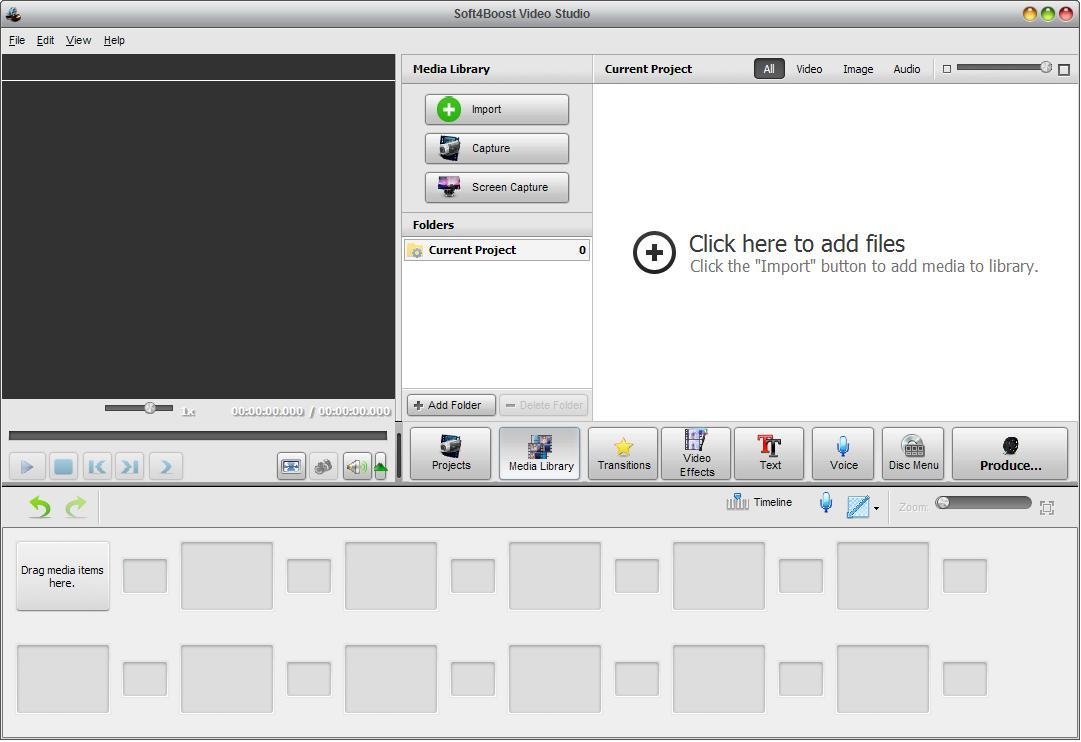Redo the last undone action

76,508
